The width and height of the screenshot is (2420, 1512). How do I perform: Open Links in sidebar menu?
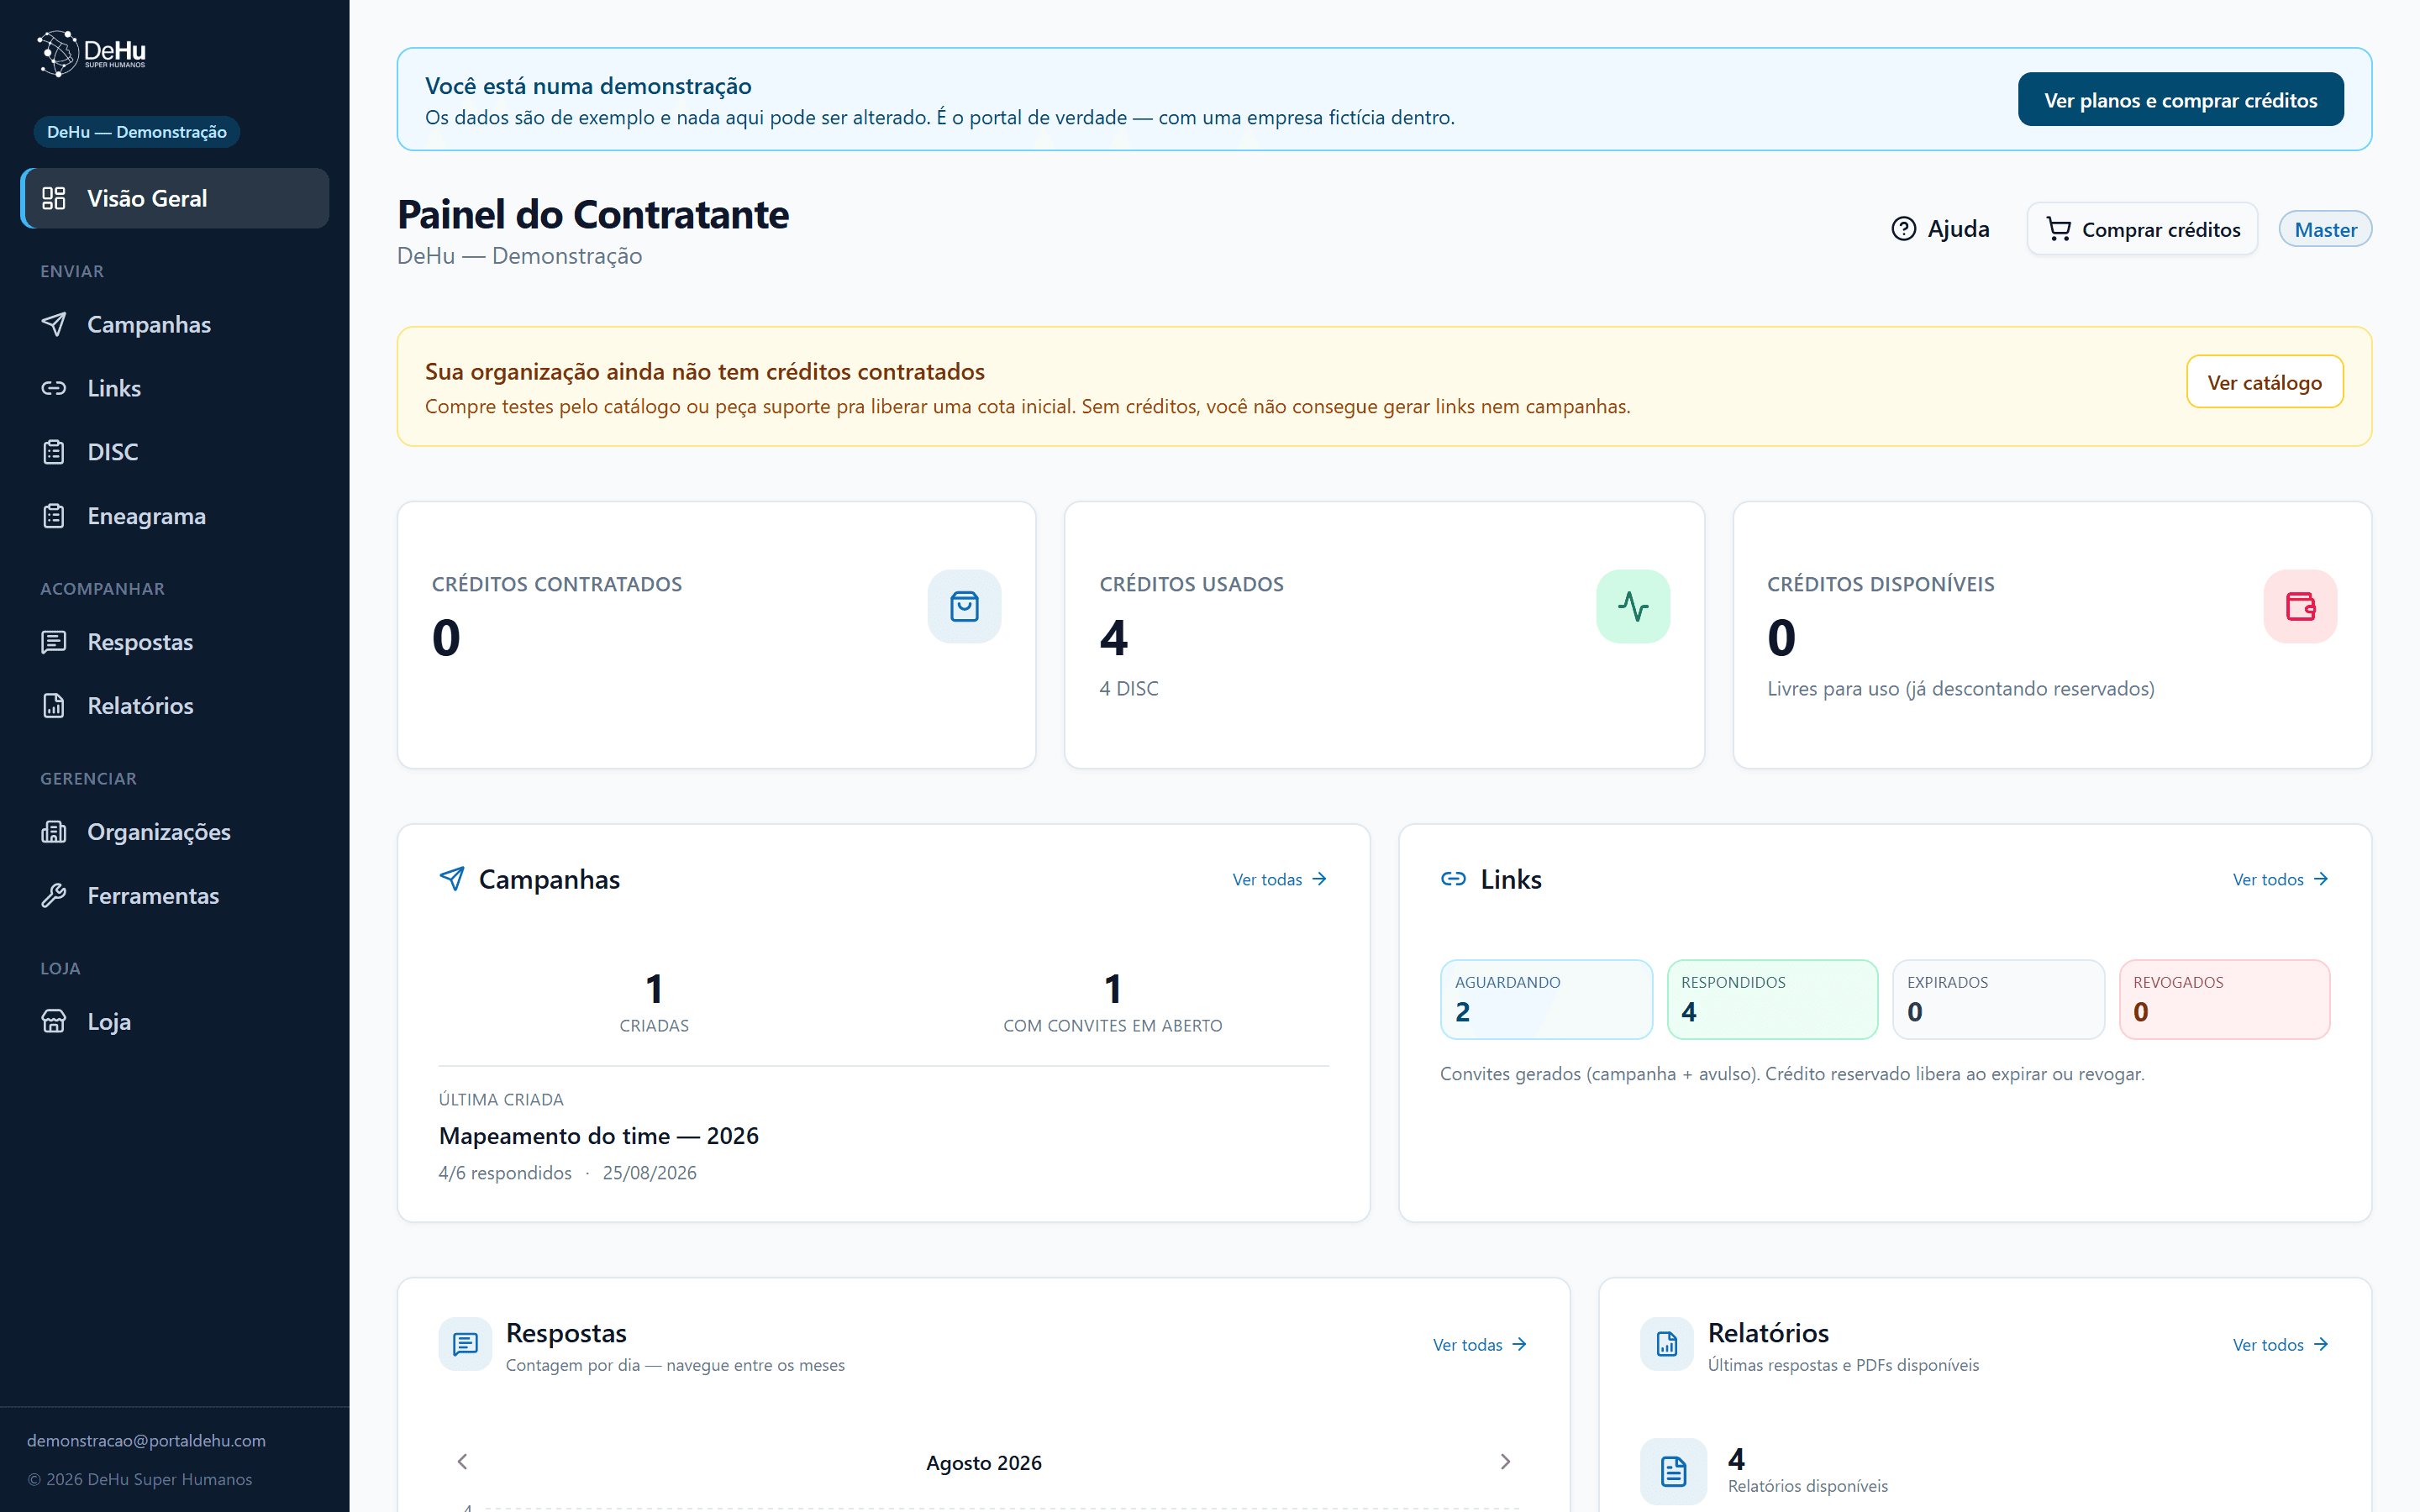(x=175, y=388)
